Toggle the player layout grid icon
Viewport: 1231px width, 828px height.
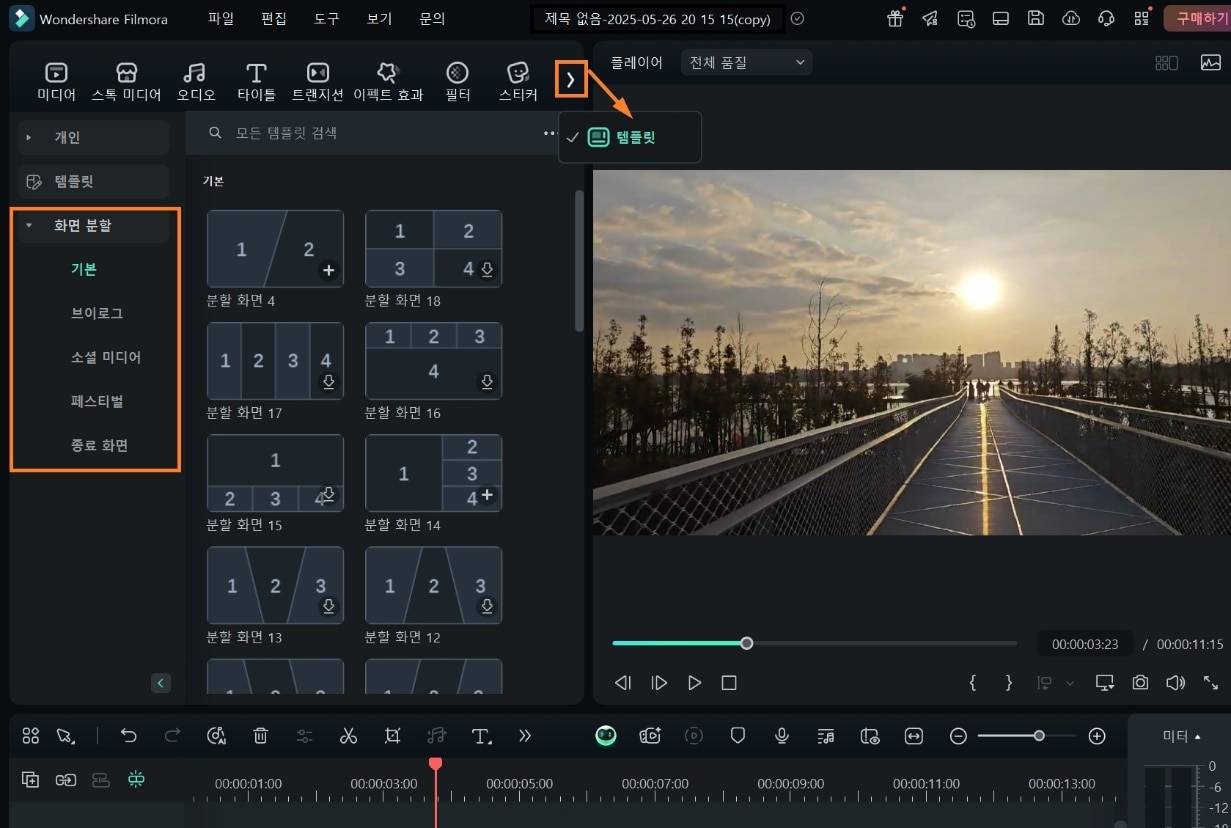click(1166, 62)
